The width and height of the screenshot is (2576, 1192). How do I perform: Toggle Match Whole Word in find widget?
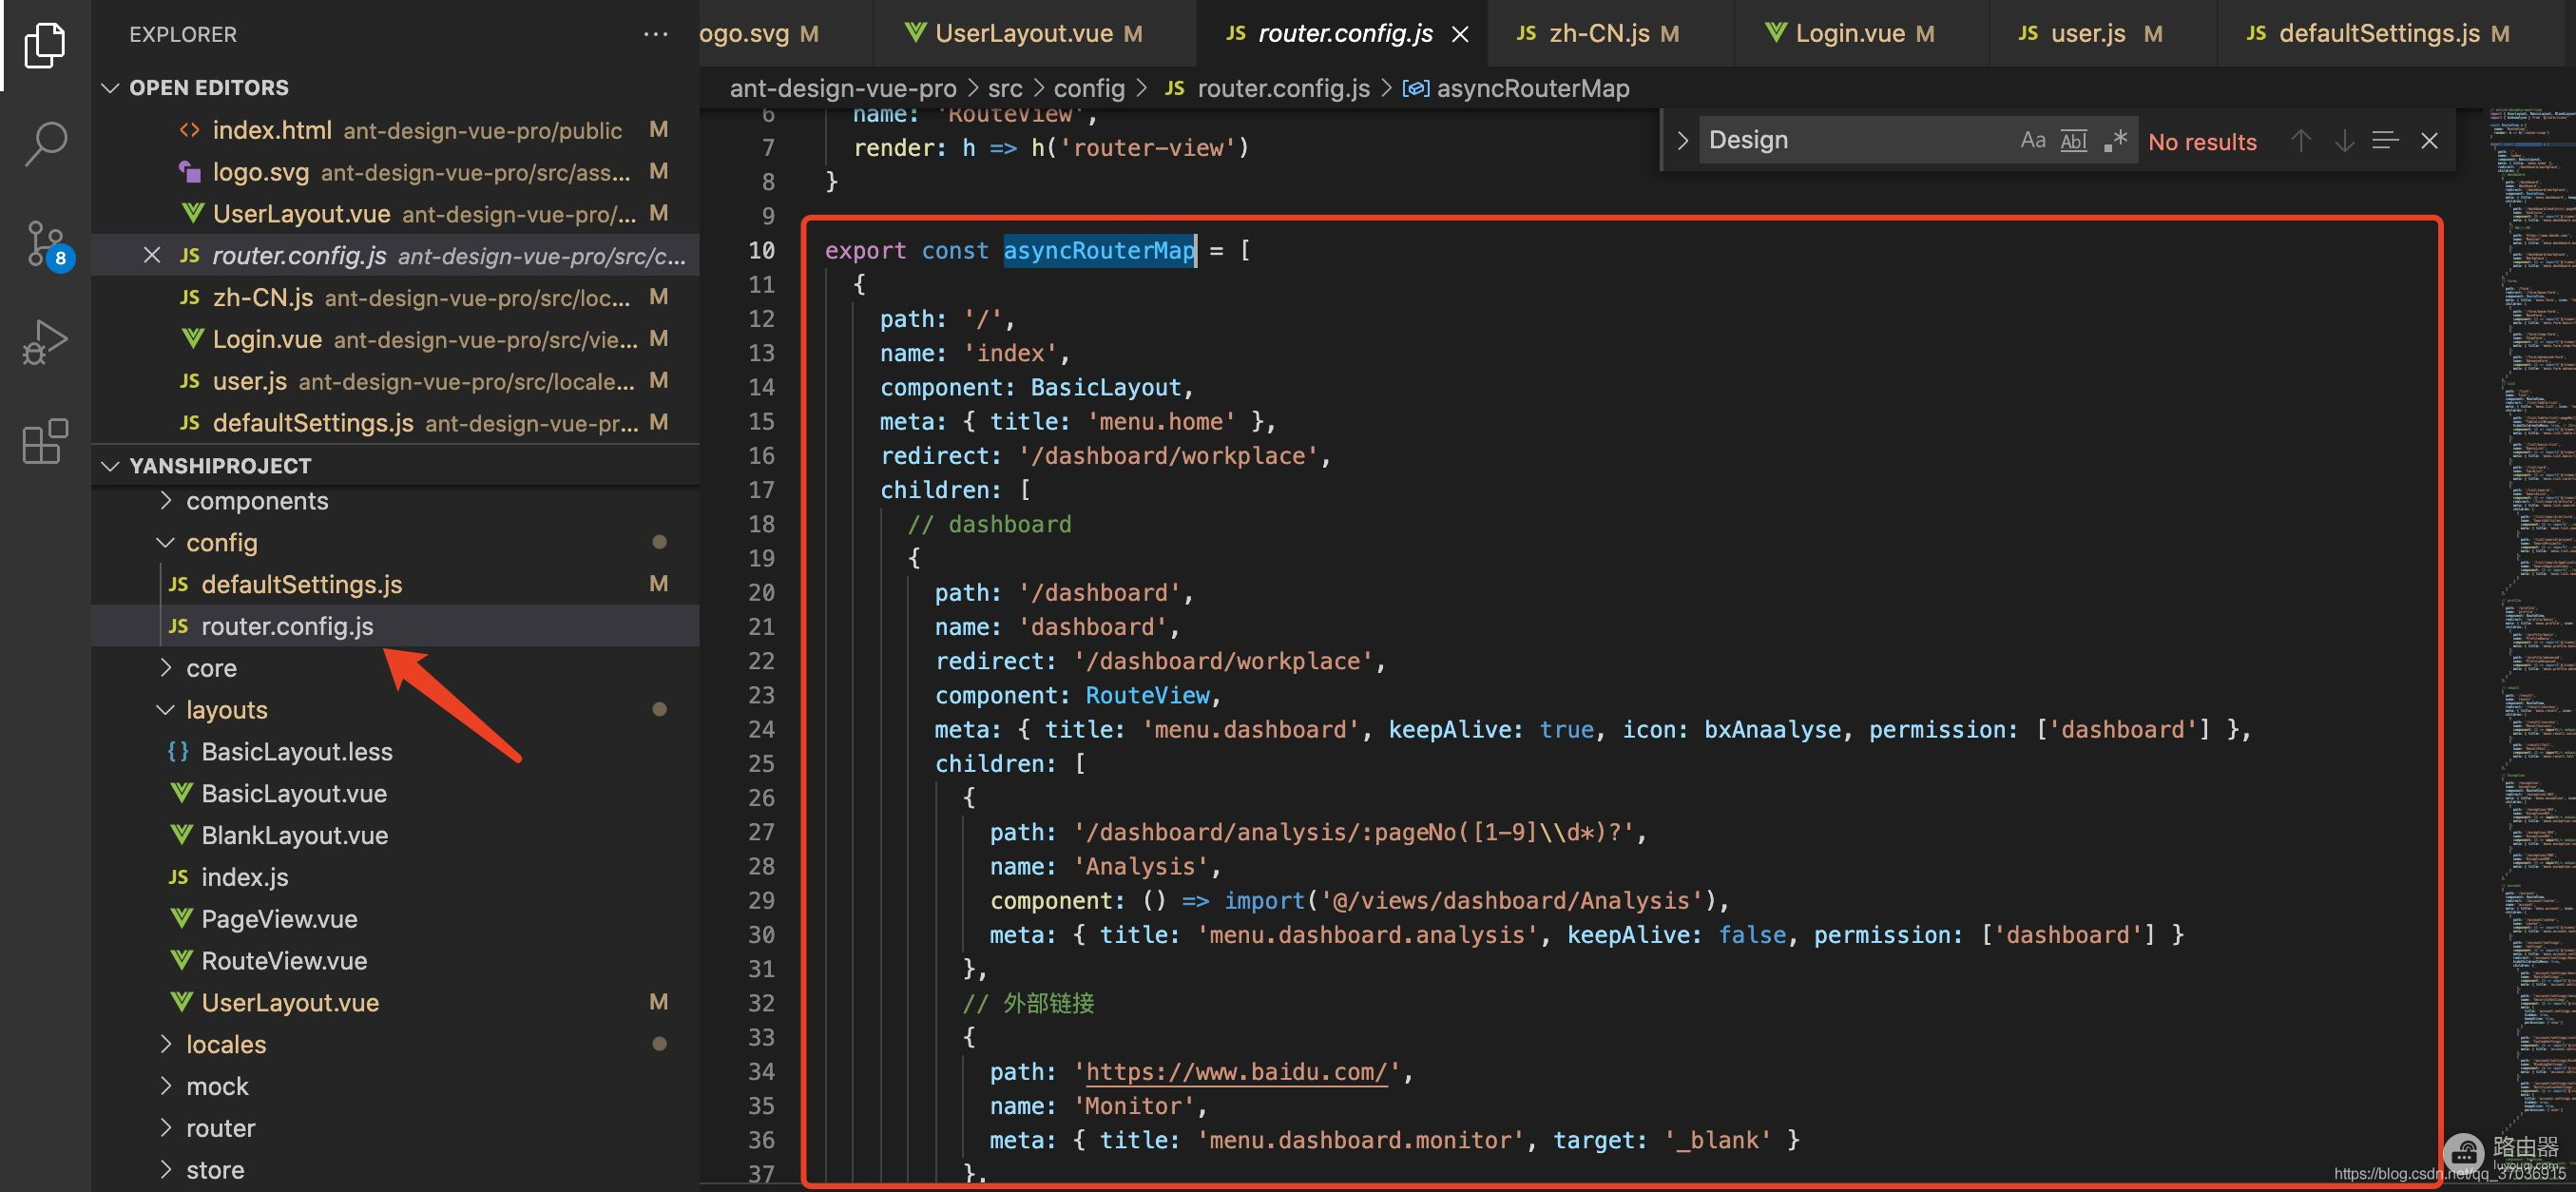point(2074,140)
